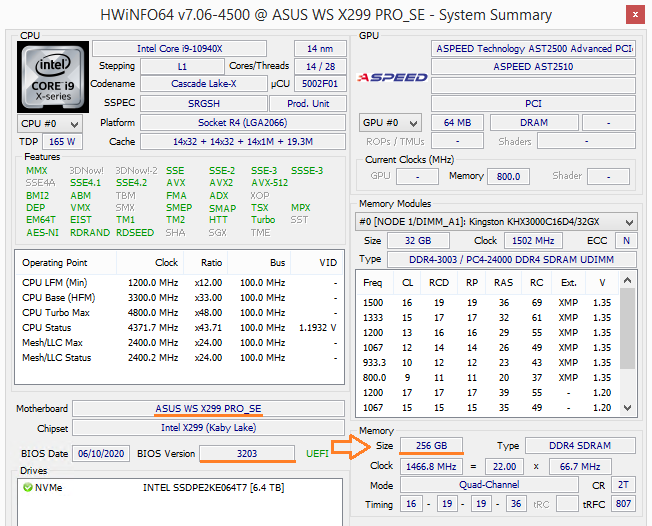Viewport: 652px width, 526px height.
Task: Click the tRFC 807 value
Action: [623, 504]
